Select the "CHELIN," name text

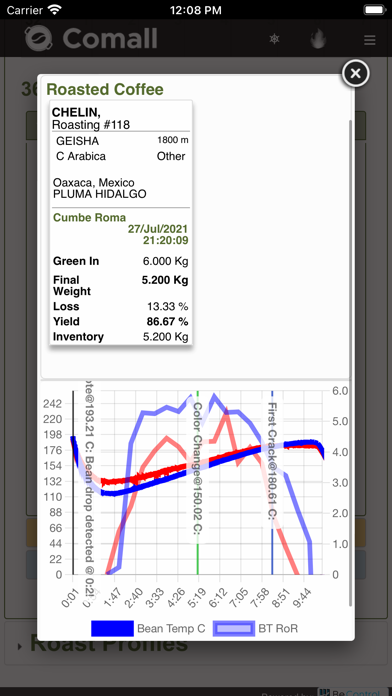(76, 113)
